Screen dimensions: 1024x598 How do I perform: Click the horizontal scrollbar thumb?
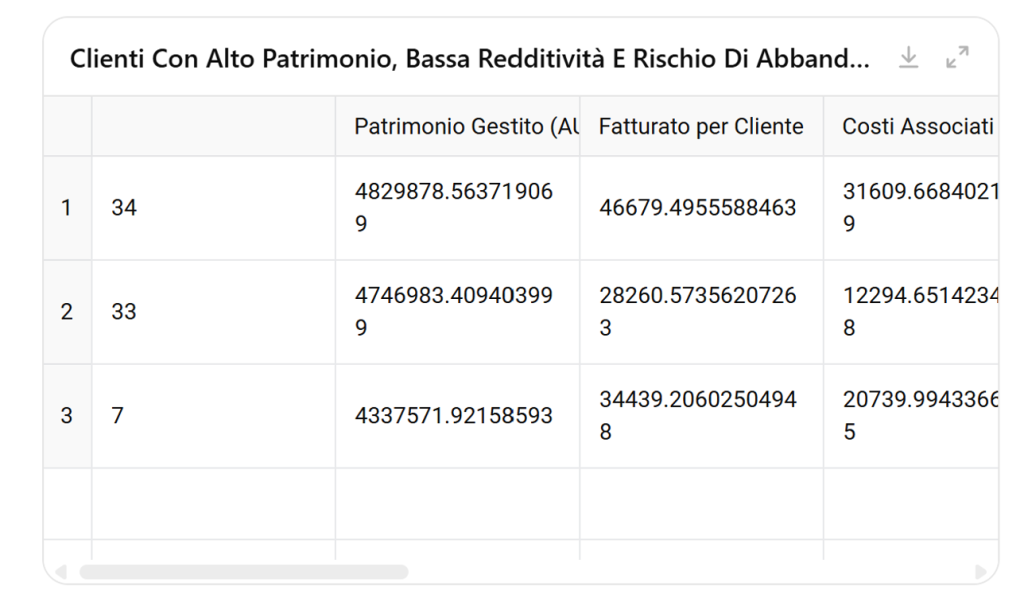coord(244,573)
